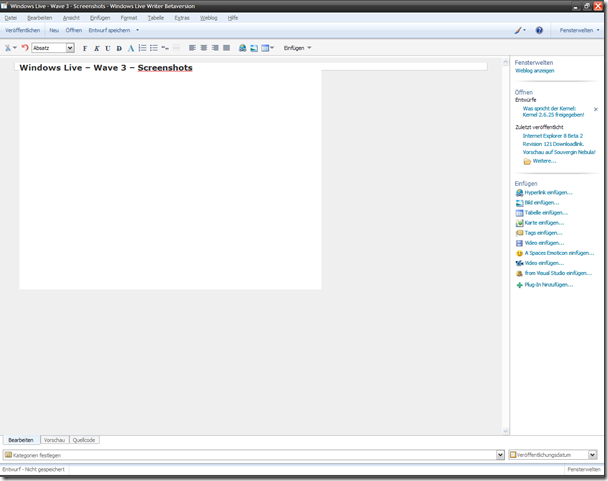Open 'Vorschau auf Souvergin Nebula!' post
This screenshot has width=608, height=481.
tap(559, 152)
